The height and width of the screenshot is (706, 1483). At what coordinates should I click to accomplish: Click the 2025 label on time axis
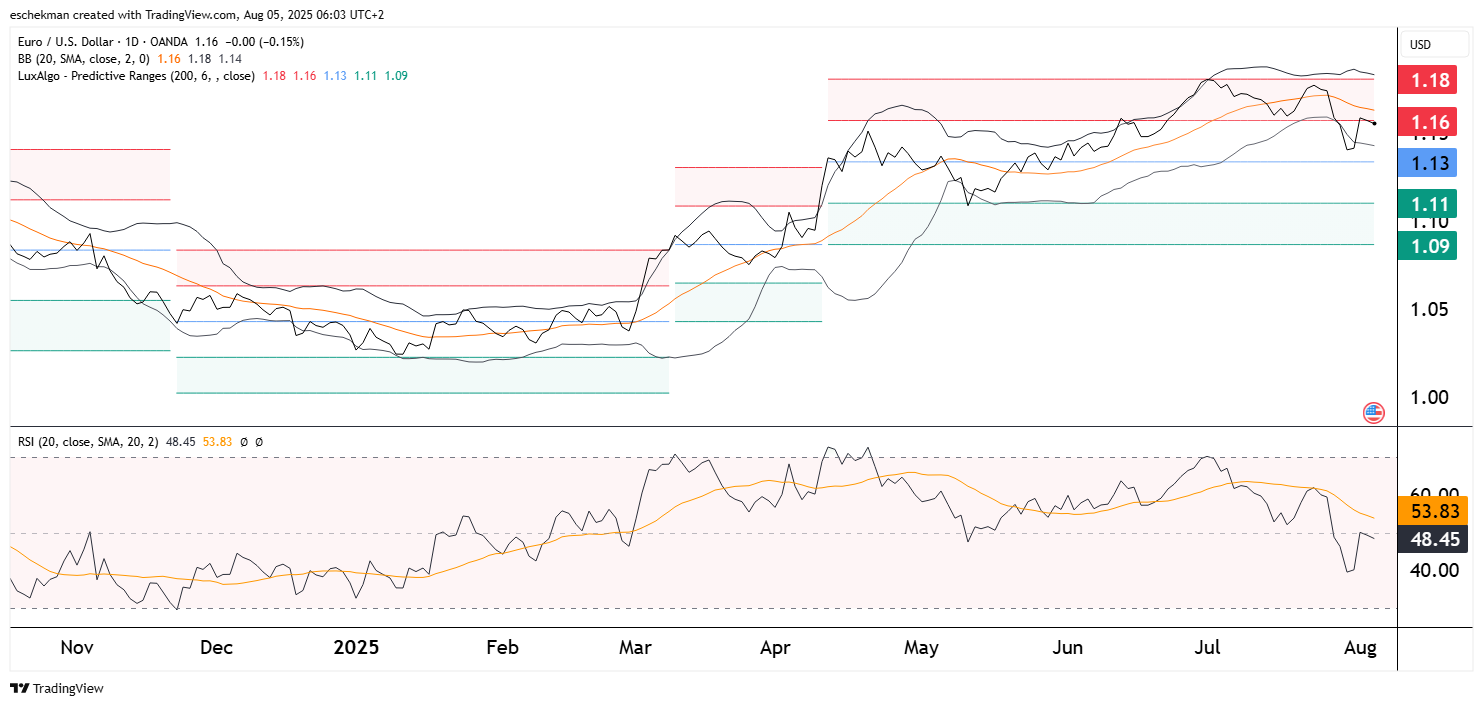click(x=356, y=648)
